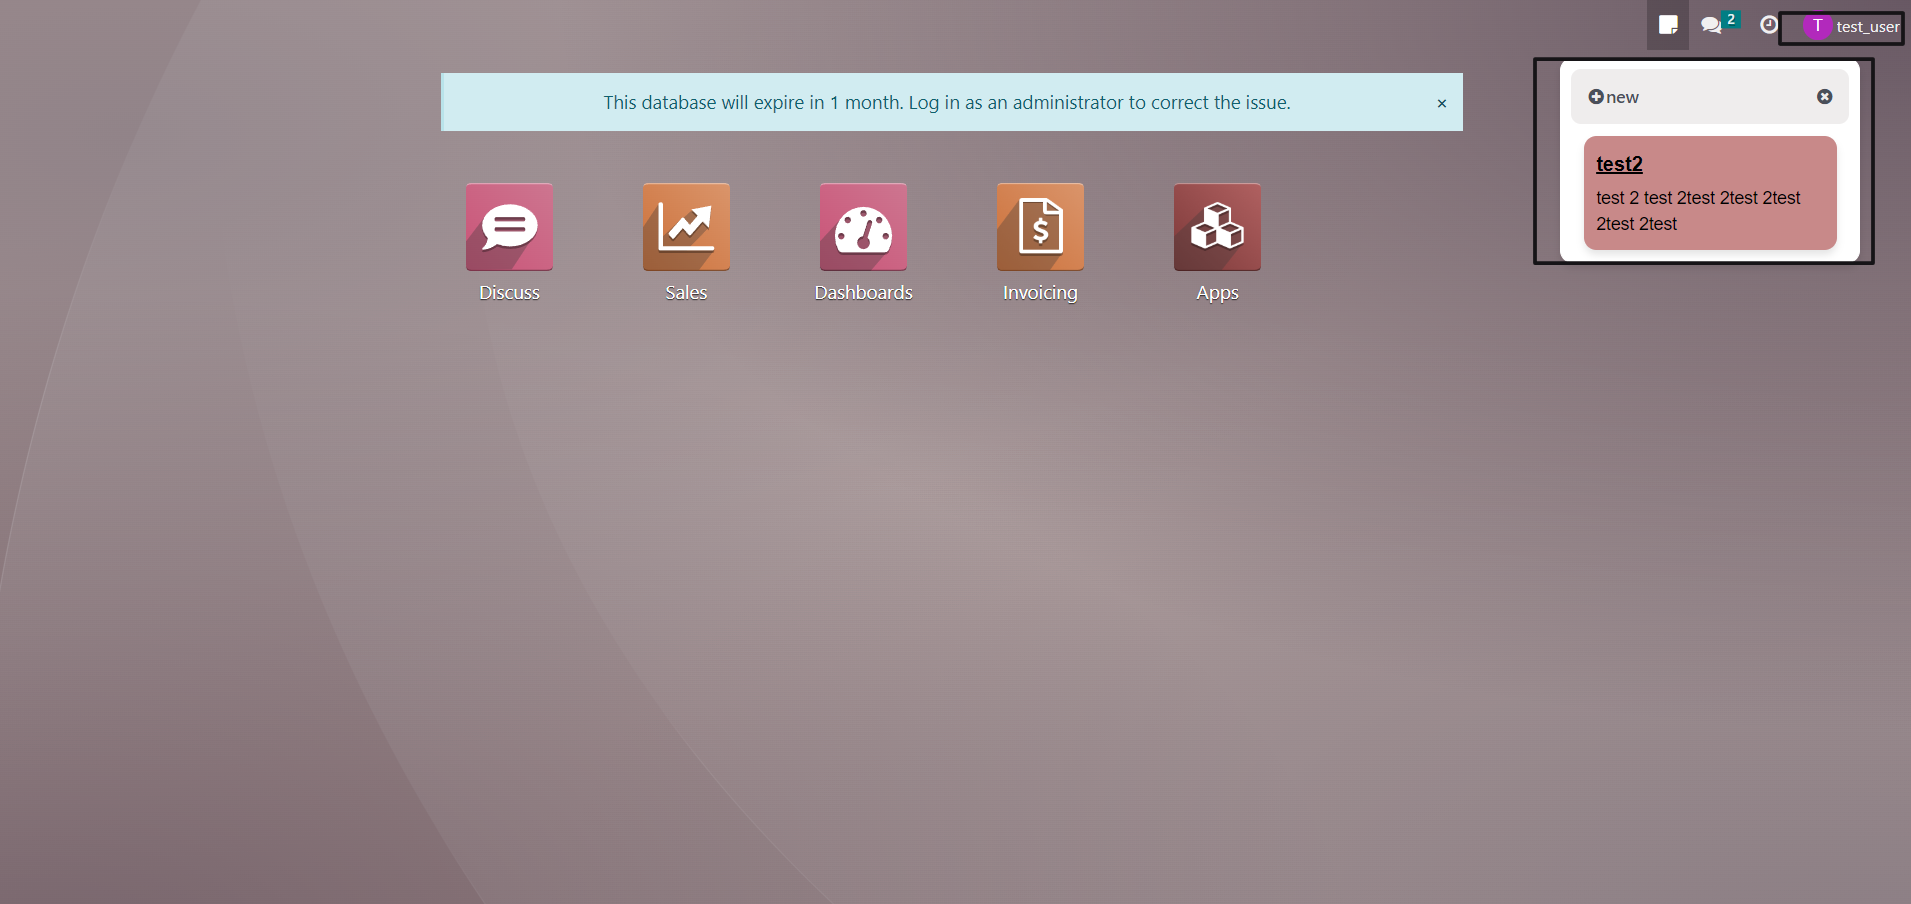Open the Sales app
Image resolution: width=1911 pixels, height=904 pixels.
click(686, 227)
